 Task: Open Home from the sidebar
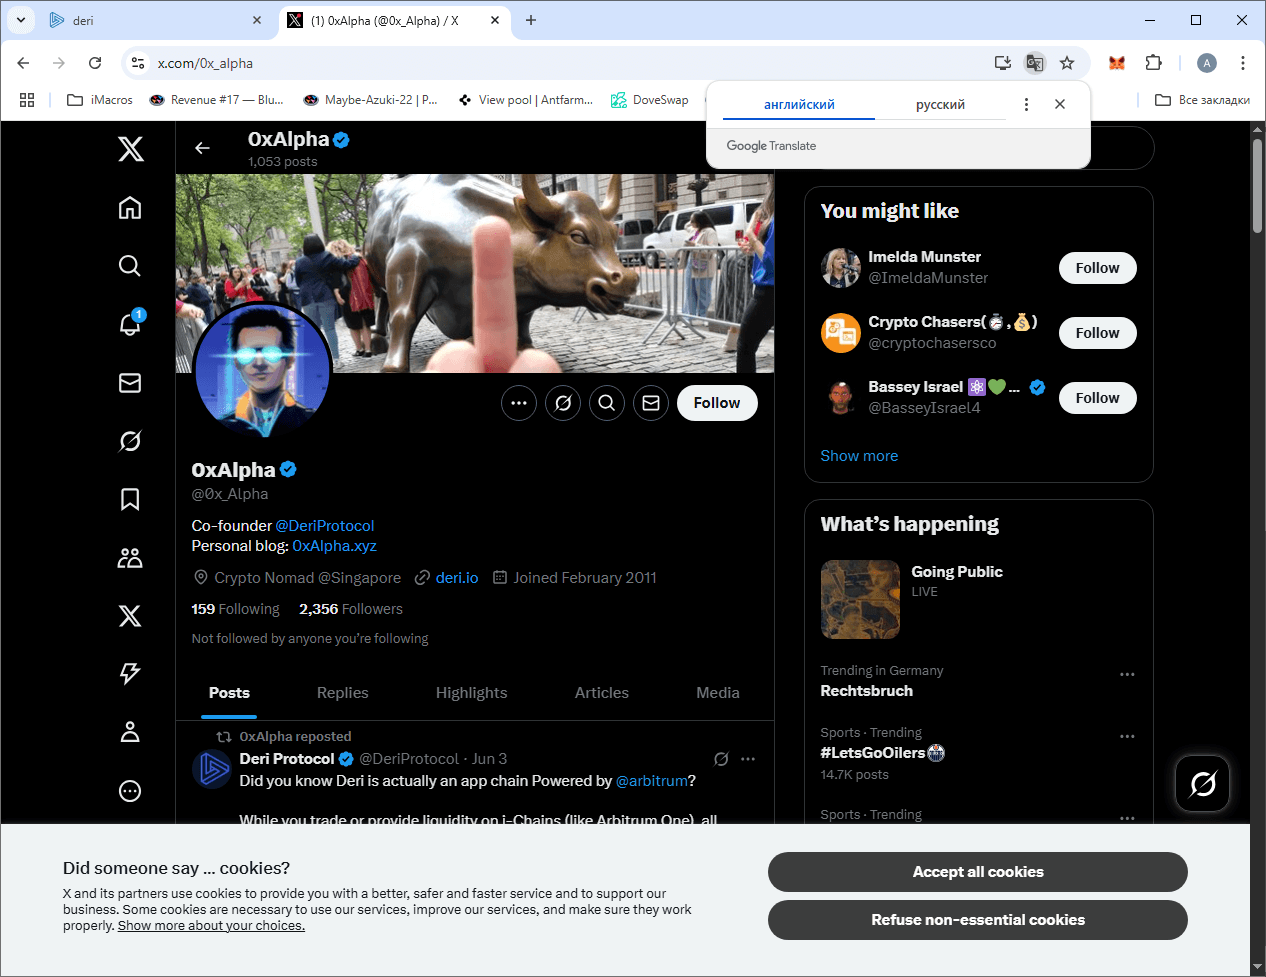coord(130,207)
